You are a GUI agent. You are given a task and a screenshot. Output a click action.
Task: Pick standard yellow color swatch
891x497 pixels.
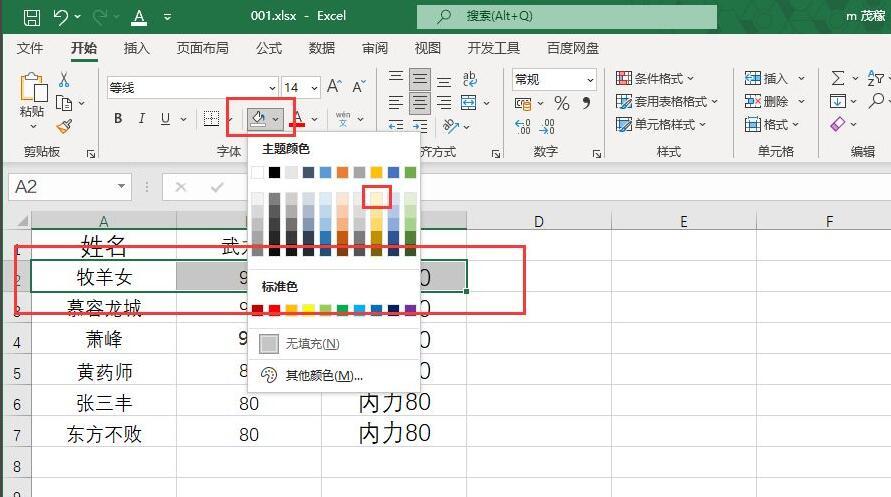coord(309,310)
